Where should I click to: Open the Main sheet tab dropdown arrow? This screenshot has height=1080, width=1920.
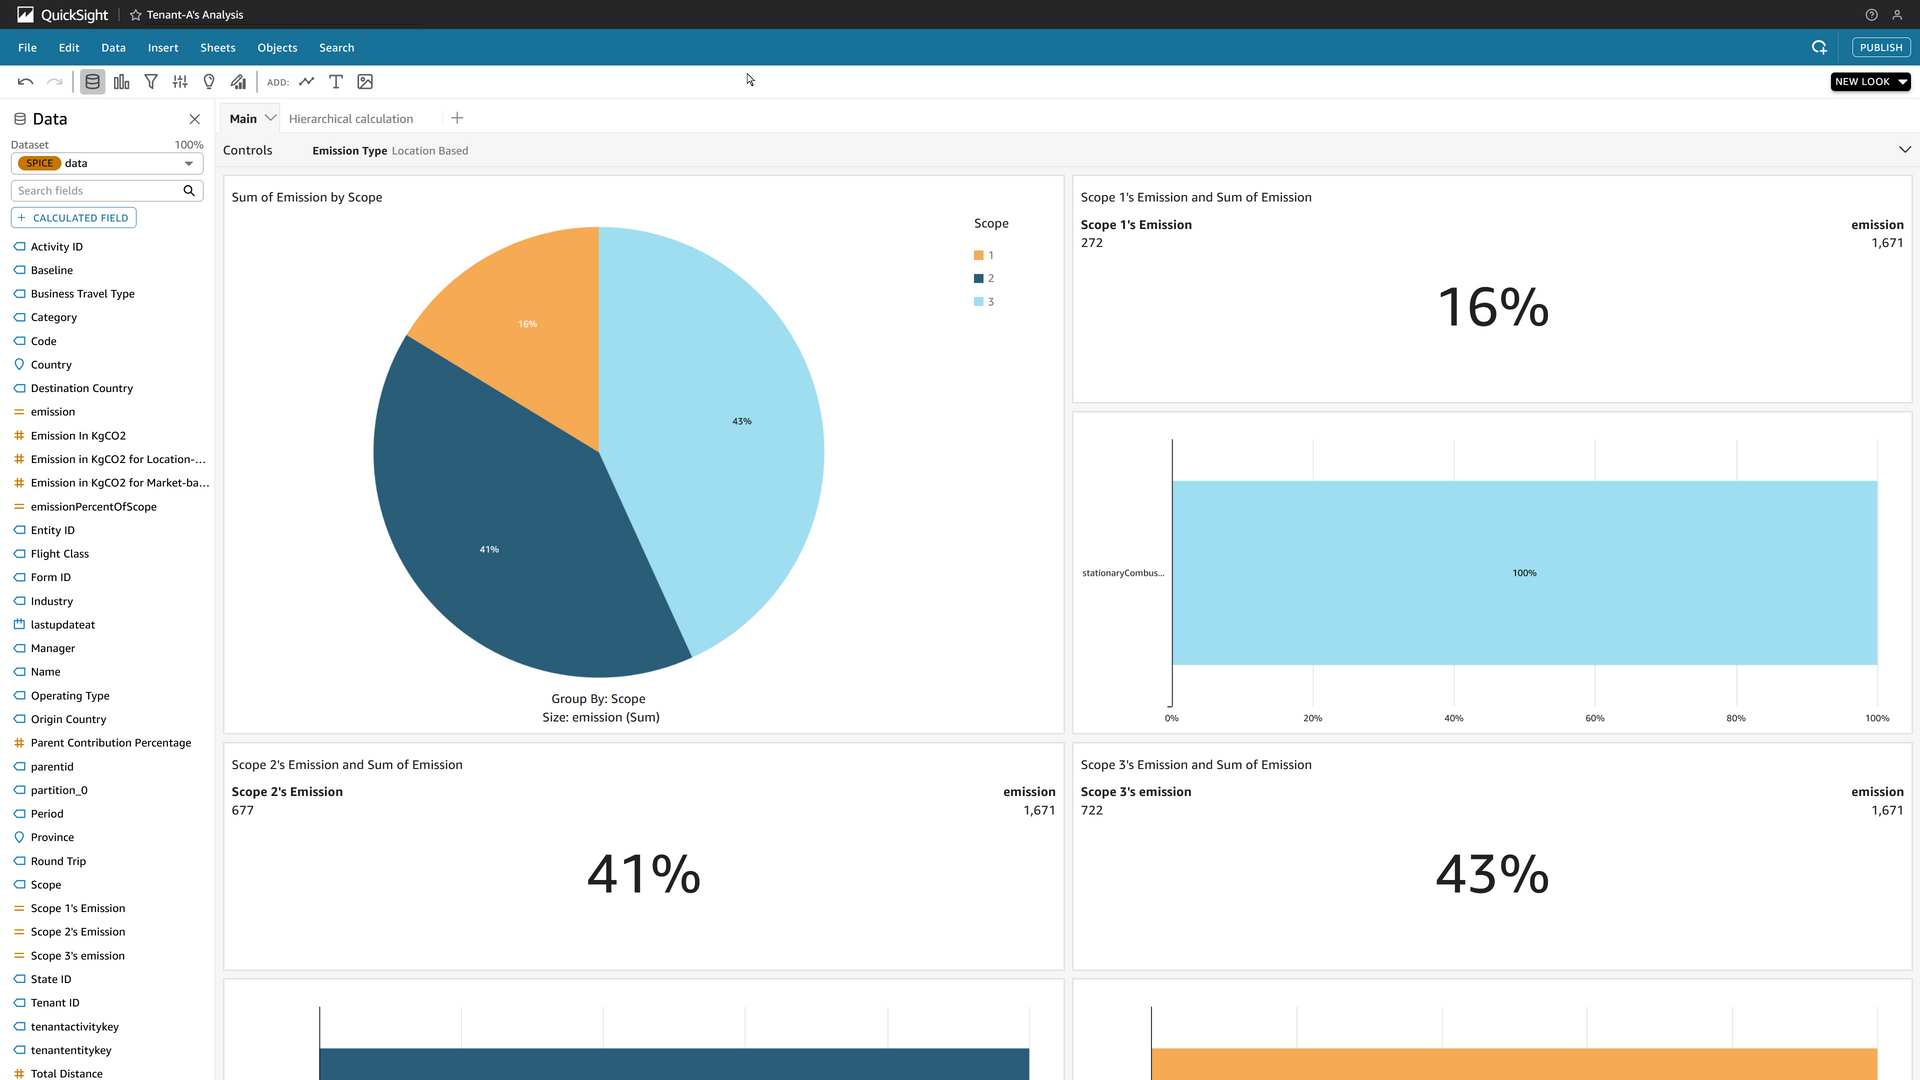(270, 118)
